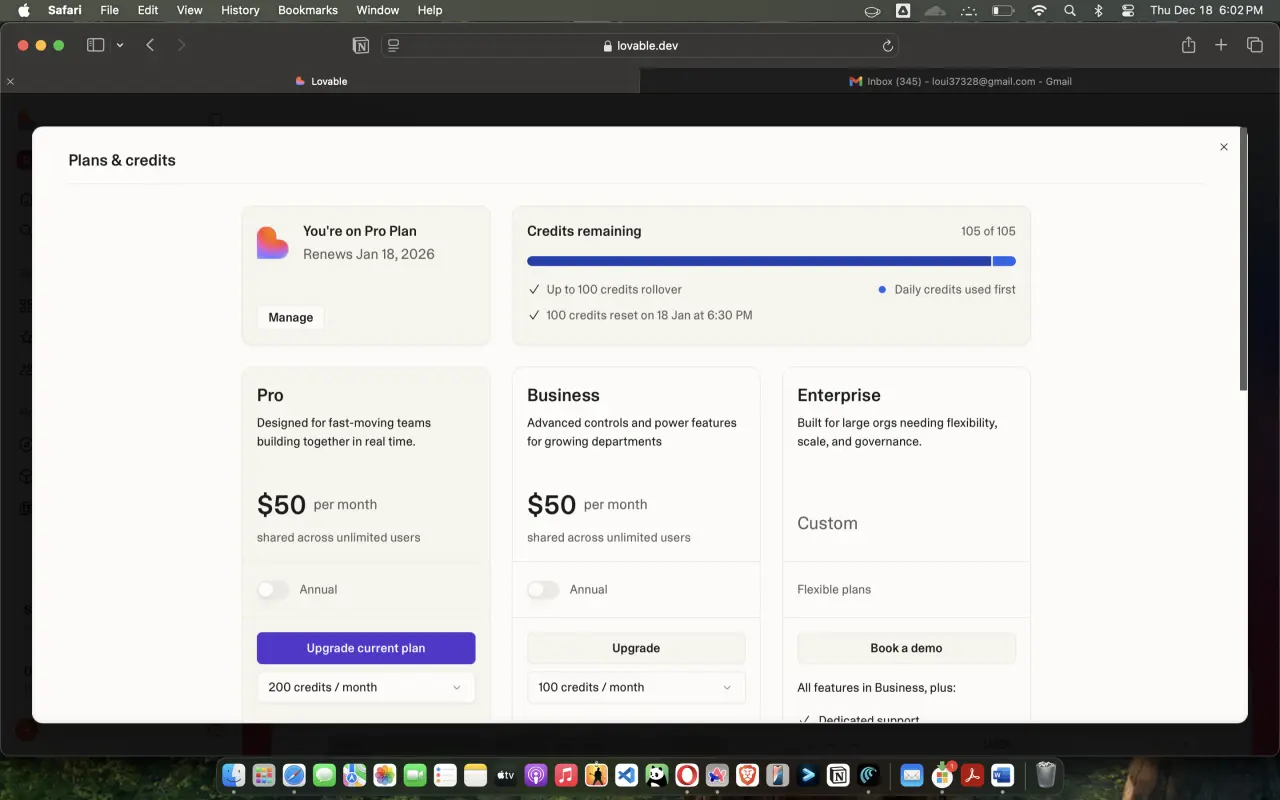Click the Wi-Fi status icon
The height and width of the screenshot is (800, 1280).
(1039, 10)
